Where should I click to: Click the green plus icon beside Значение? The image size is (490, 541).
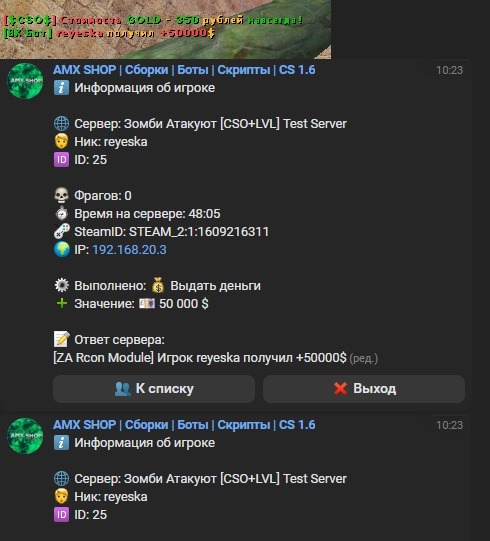tap(62, 303)
